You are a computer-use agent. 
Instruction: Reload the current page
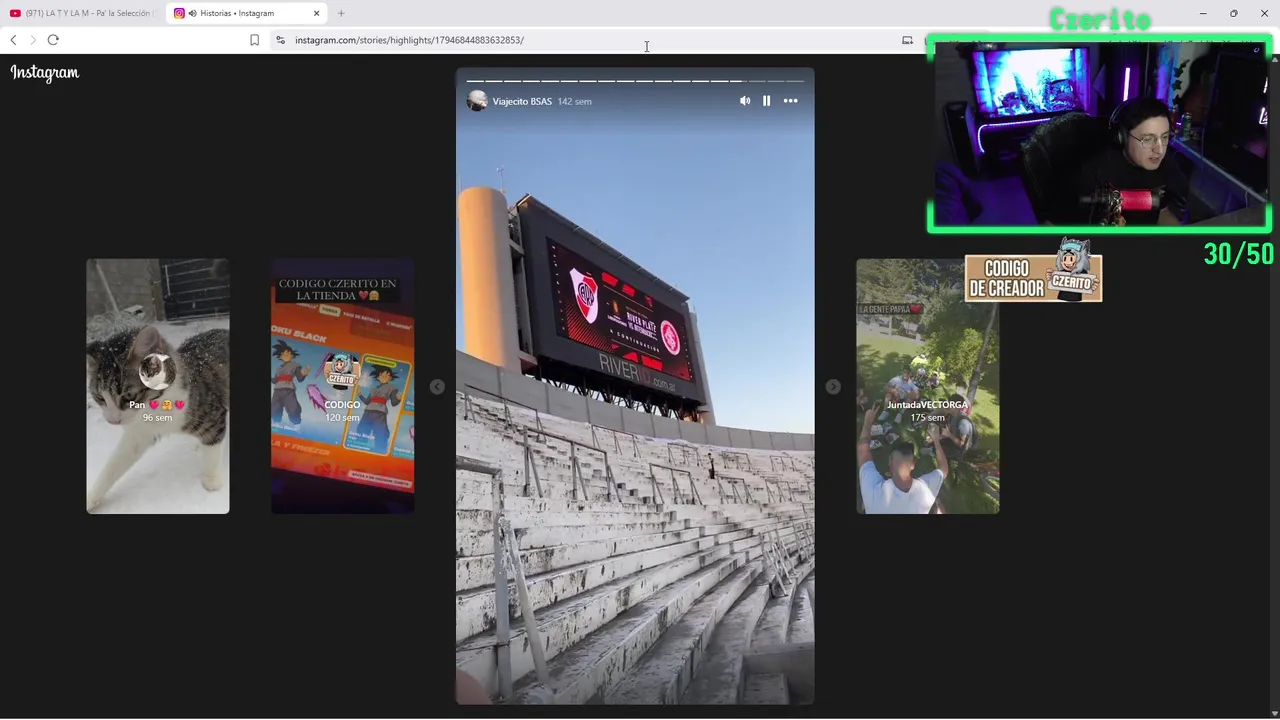tap(53, 40)
